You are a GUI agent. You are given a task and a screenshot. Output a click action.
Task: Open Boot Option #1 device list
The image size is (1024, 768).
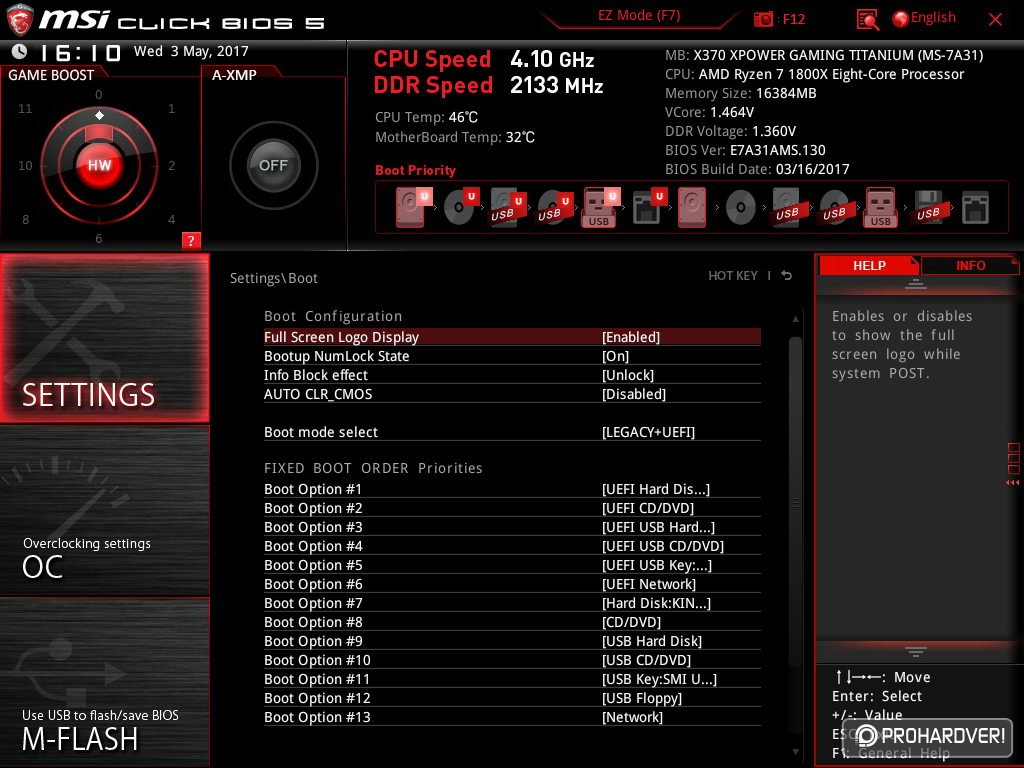click(512, 489)
